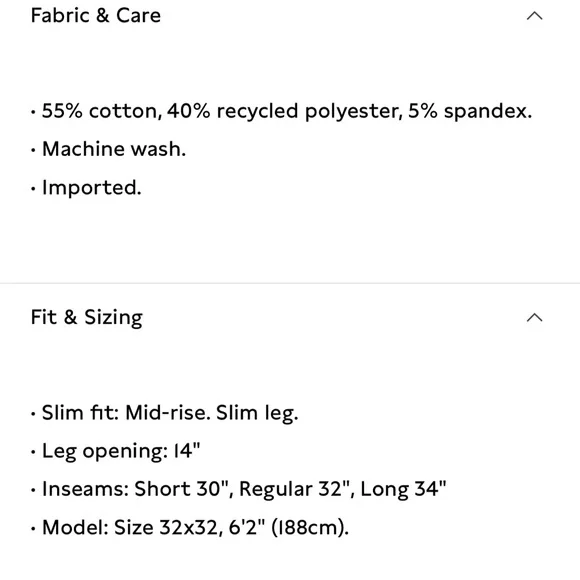Select the '55% cotton' text
Image resolution: width=580 pixels, height=580 pixels.
[100, 111]
